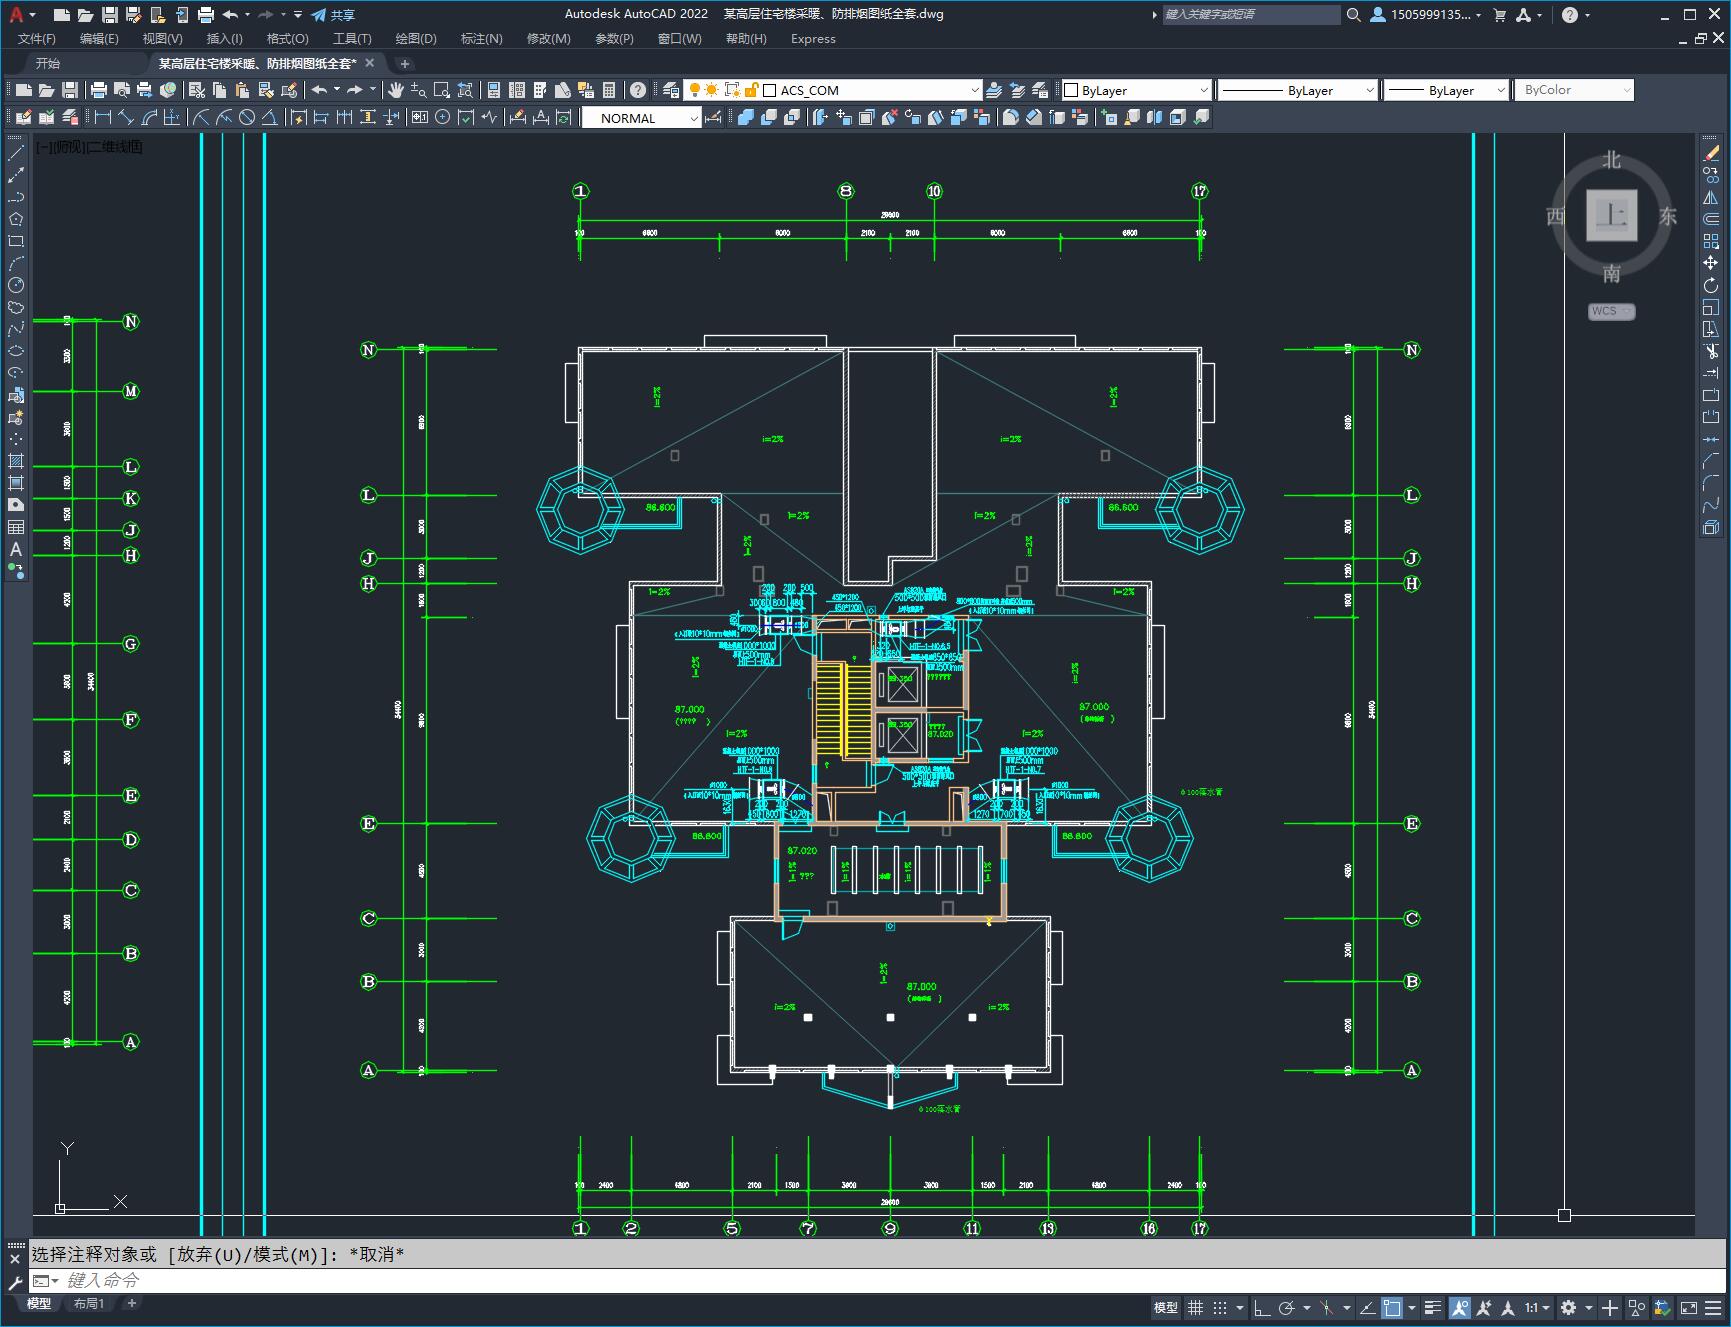
Task: Select the Pan hand tool
Action: tap(396, 90)
